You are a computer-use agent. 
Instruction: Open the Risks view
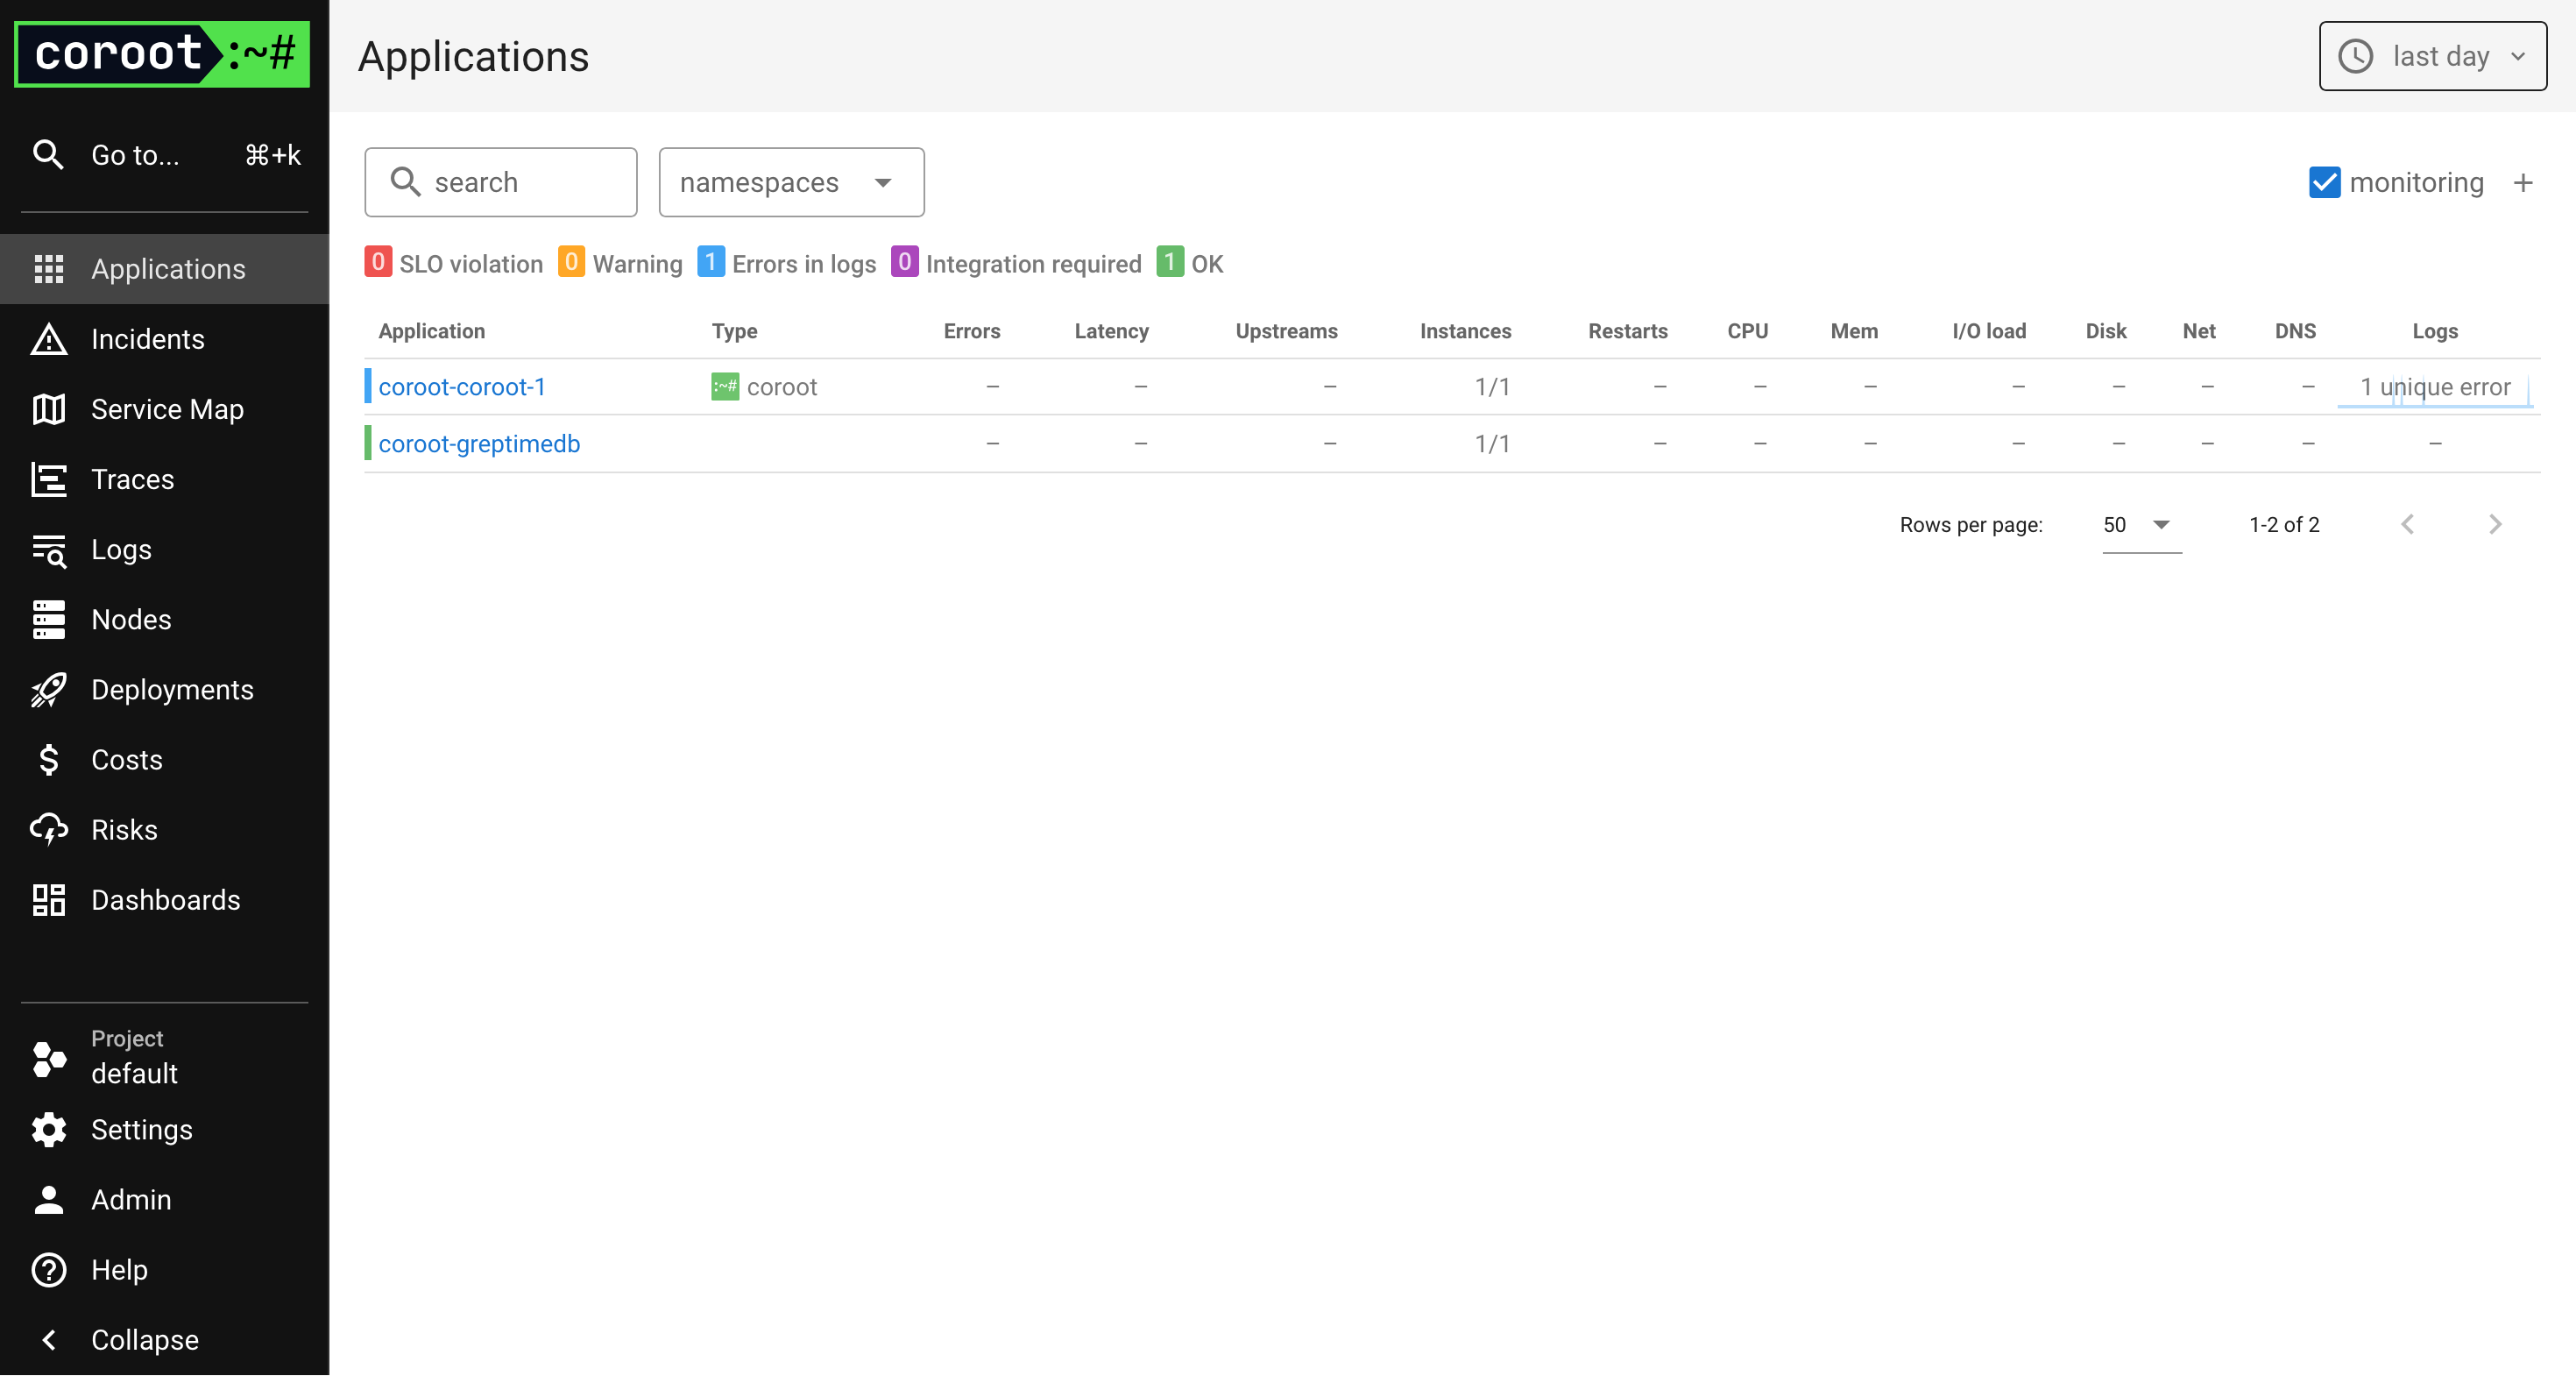coord(123,829)
